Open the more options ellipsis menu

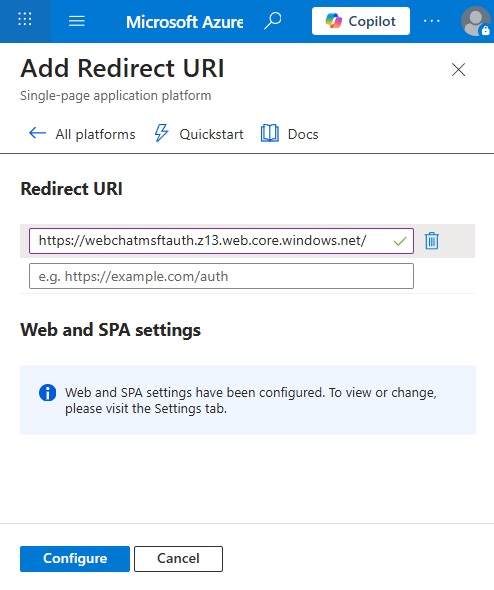[432, 21]
